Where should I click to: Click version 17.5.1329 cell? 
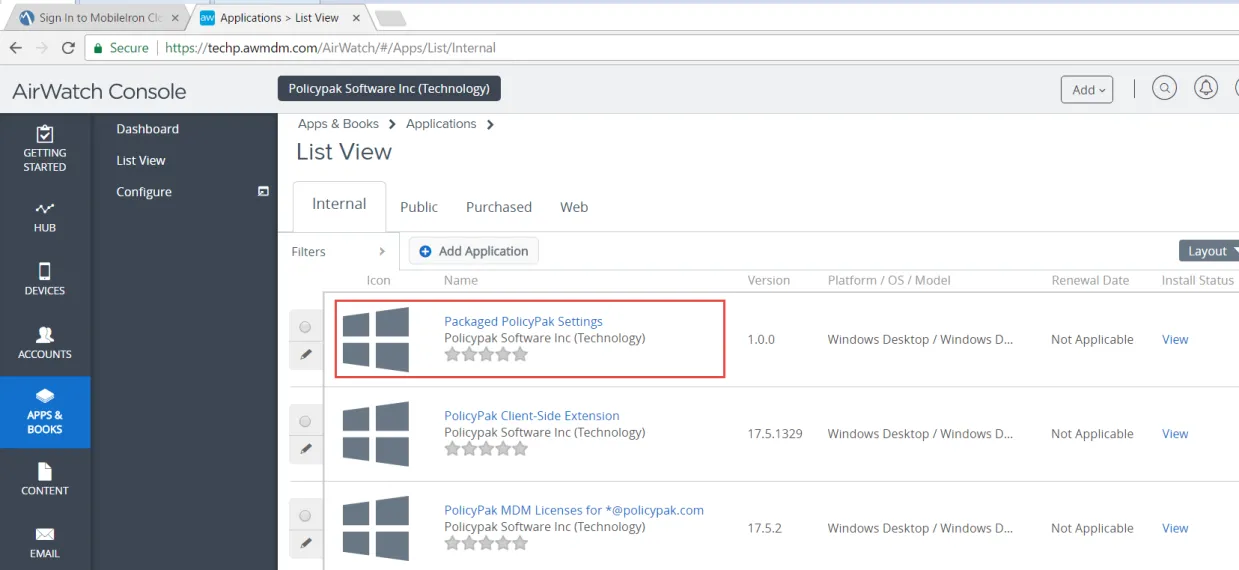775,434
